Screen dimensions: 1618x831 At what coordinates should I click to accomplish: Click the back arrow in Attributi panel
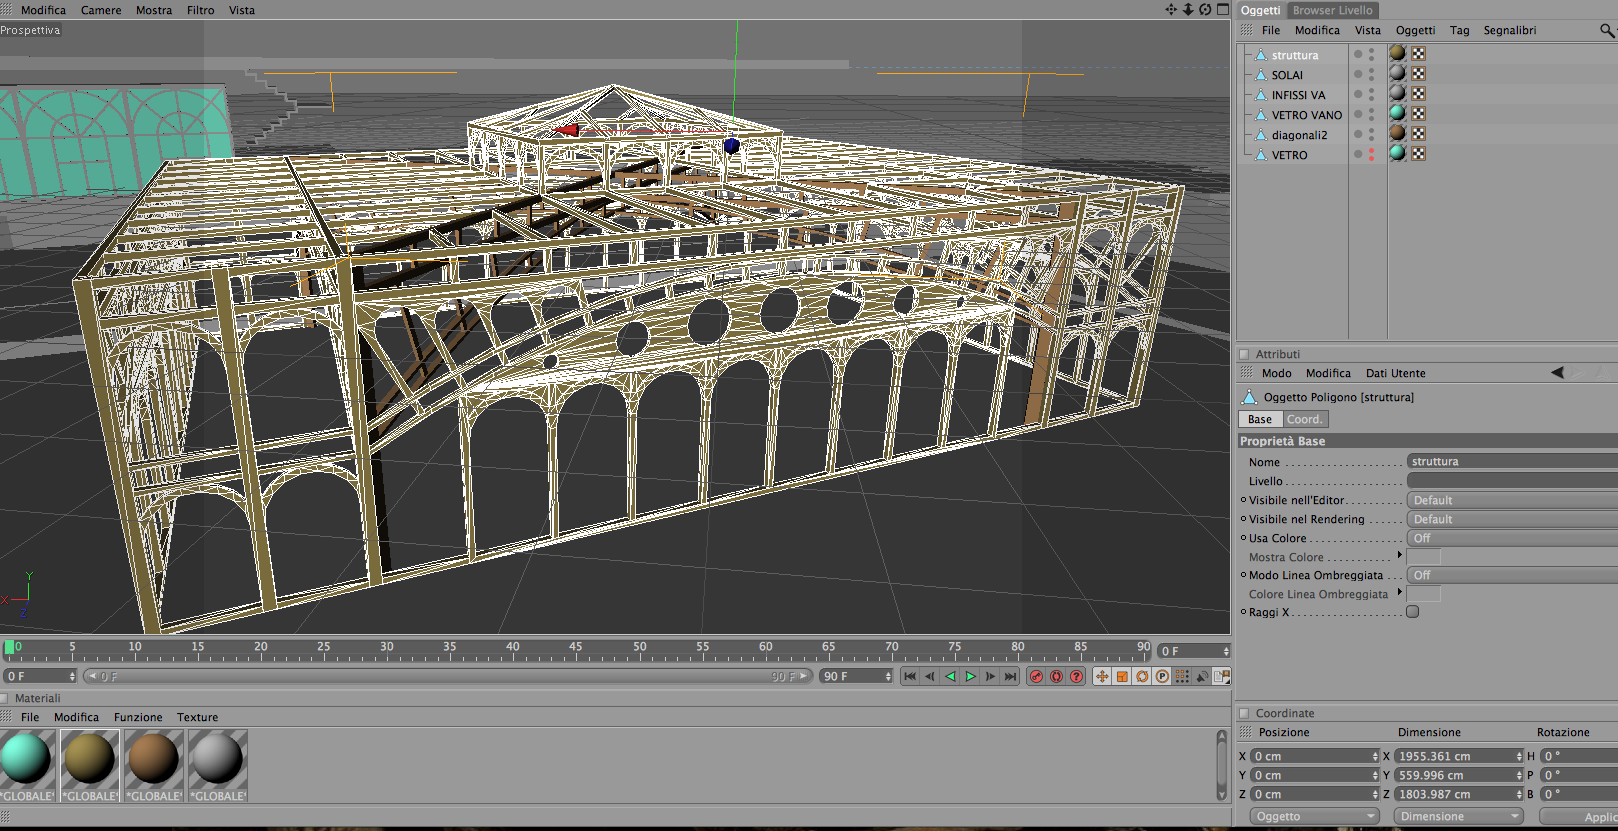1557,373
